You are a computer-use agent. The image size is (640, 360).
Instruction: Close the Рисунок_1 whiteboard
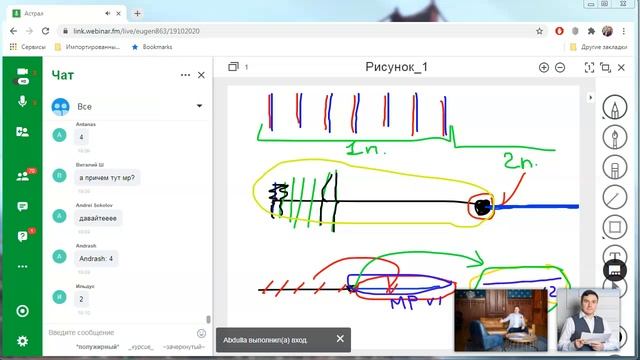click(621, 67)
